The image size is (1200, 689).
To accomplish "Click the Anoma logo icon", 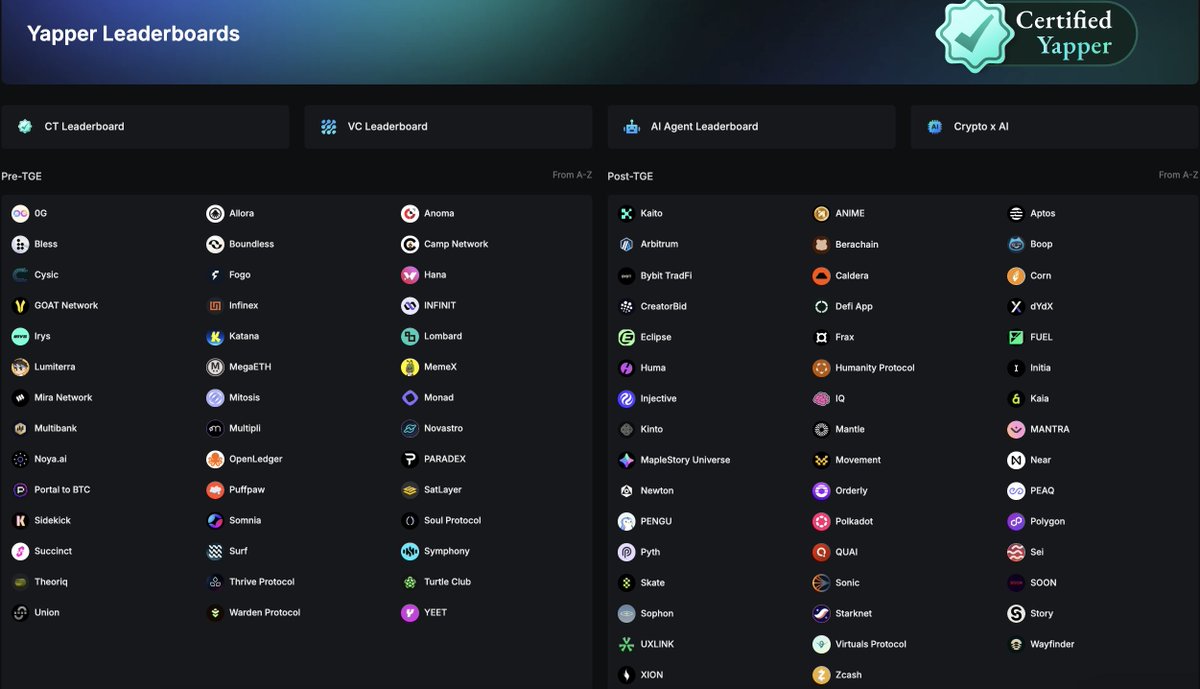I will pyautogui.click(x=410, y=213).
